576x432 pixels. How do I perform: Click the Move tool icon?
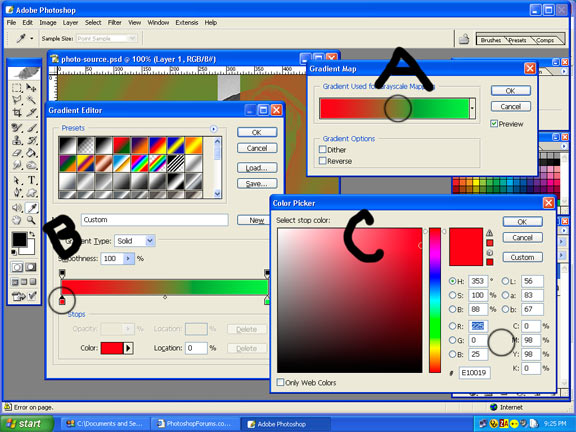tap(31, 88)
